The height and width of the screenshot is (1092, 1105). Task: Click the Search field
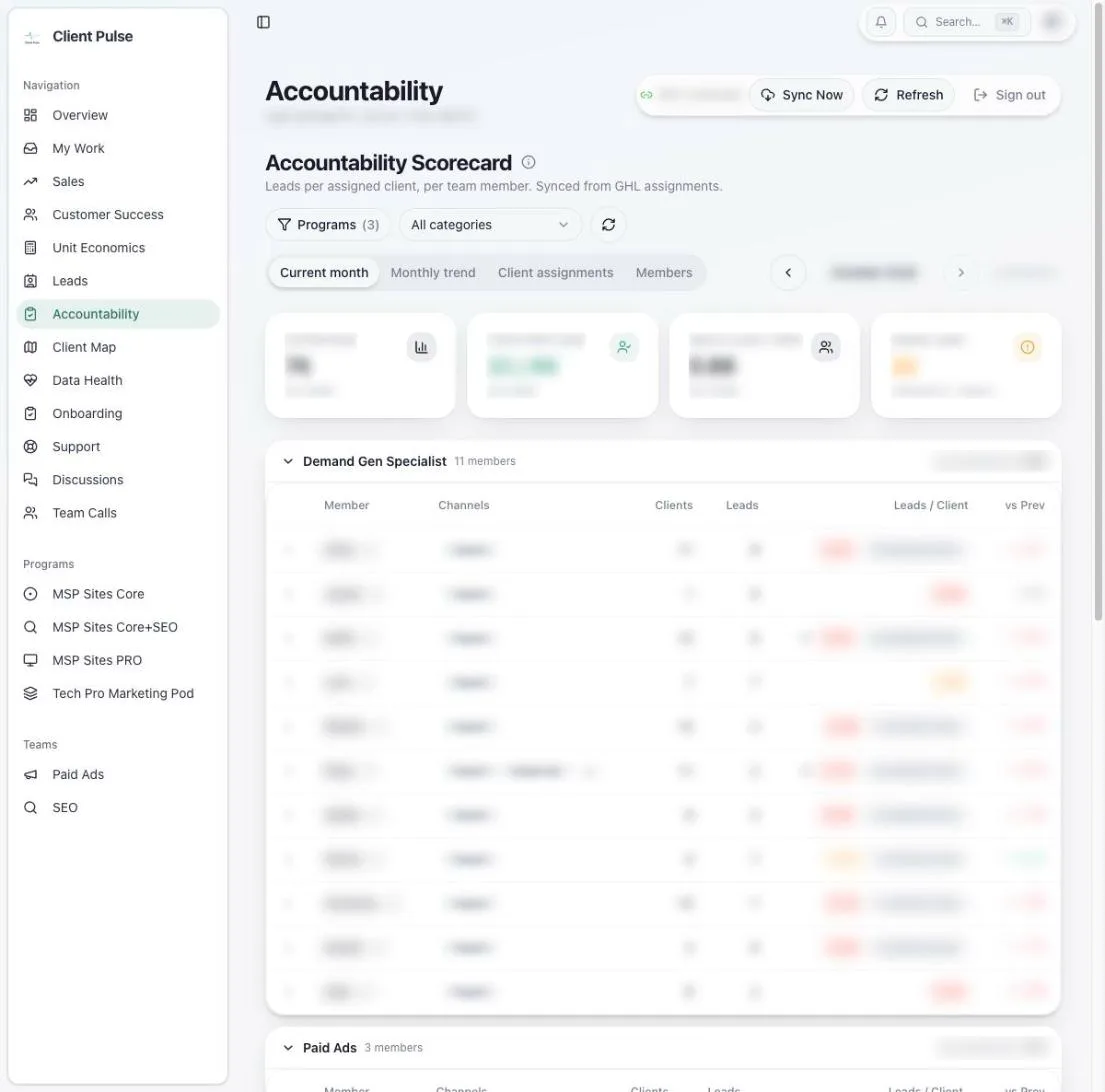tap(967, 23)
